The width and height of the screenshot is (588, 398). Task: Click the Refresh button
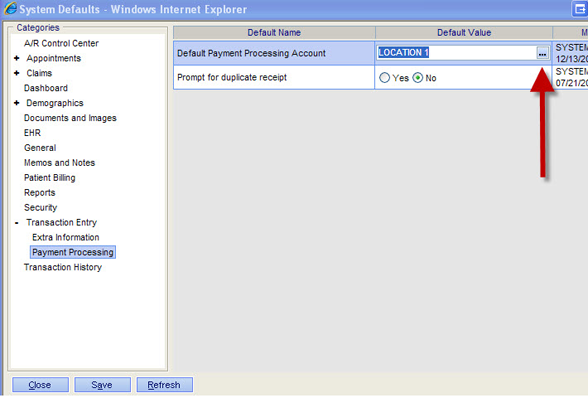coord(164,385)
